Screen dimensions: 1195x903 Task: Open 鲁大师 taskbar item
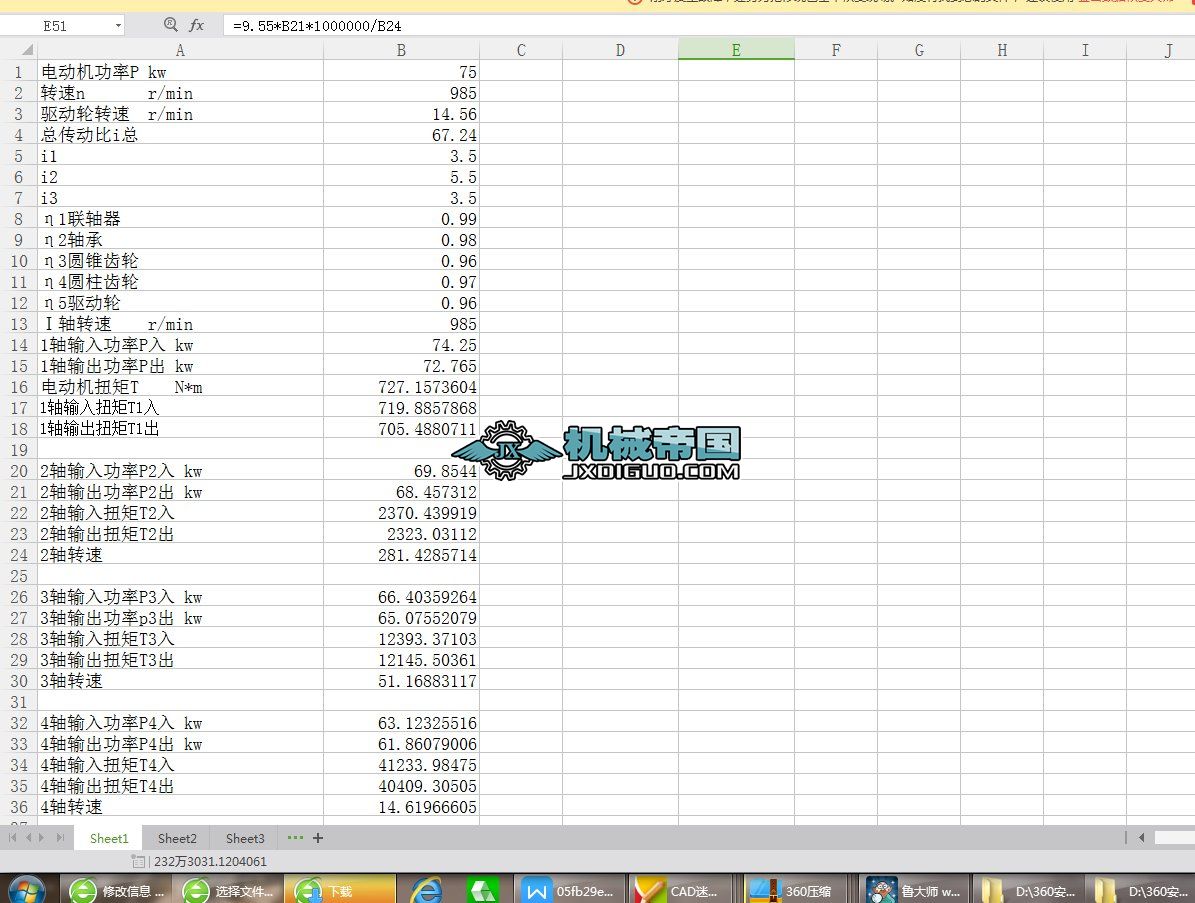(914, 890)
